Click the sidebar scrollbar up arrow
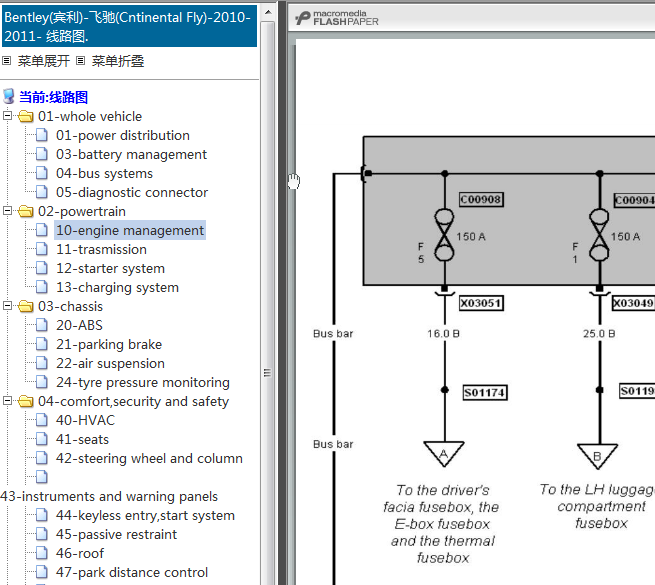Viewport: 655px width, 585px height. point(268,12)
